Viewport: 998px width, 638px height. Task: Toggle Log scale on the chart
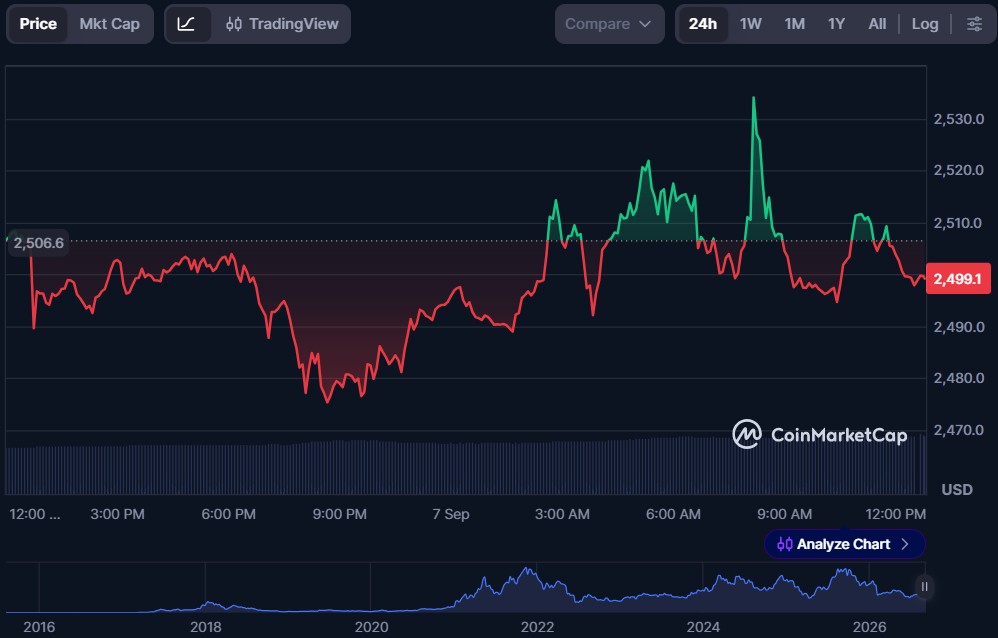pos(925,24)
